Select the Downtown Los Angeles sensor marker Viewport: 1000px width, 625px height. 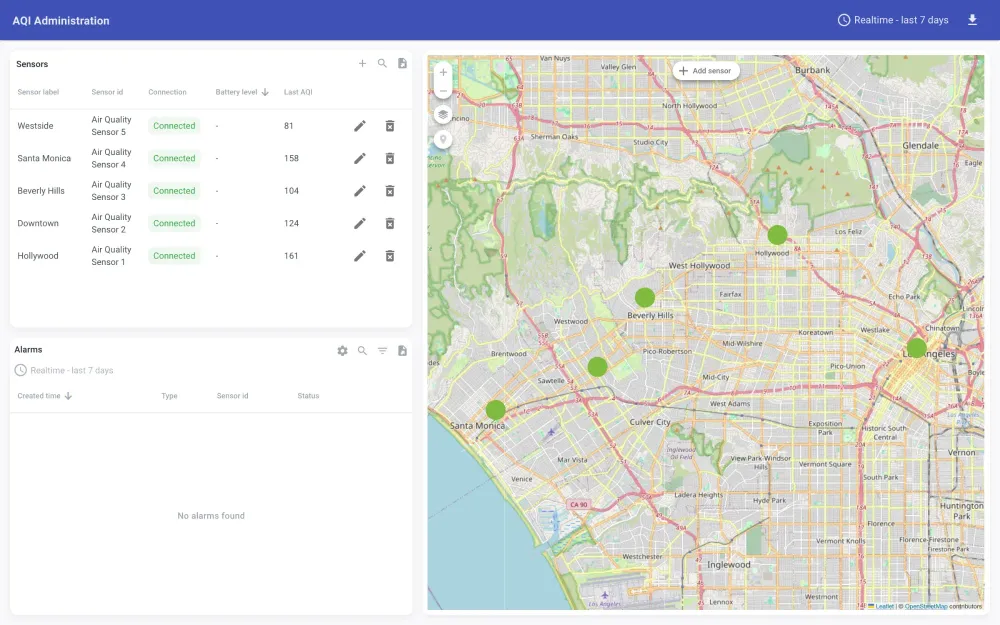pos(916,348)
